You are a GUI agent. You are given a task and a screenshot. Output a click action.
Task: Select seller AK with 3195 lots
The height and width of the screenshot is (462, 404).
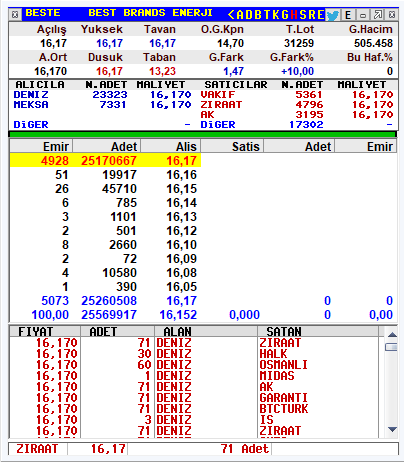(x=297, y=115)
